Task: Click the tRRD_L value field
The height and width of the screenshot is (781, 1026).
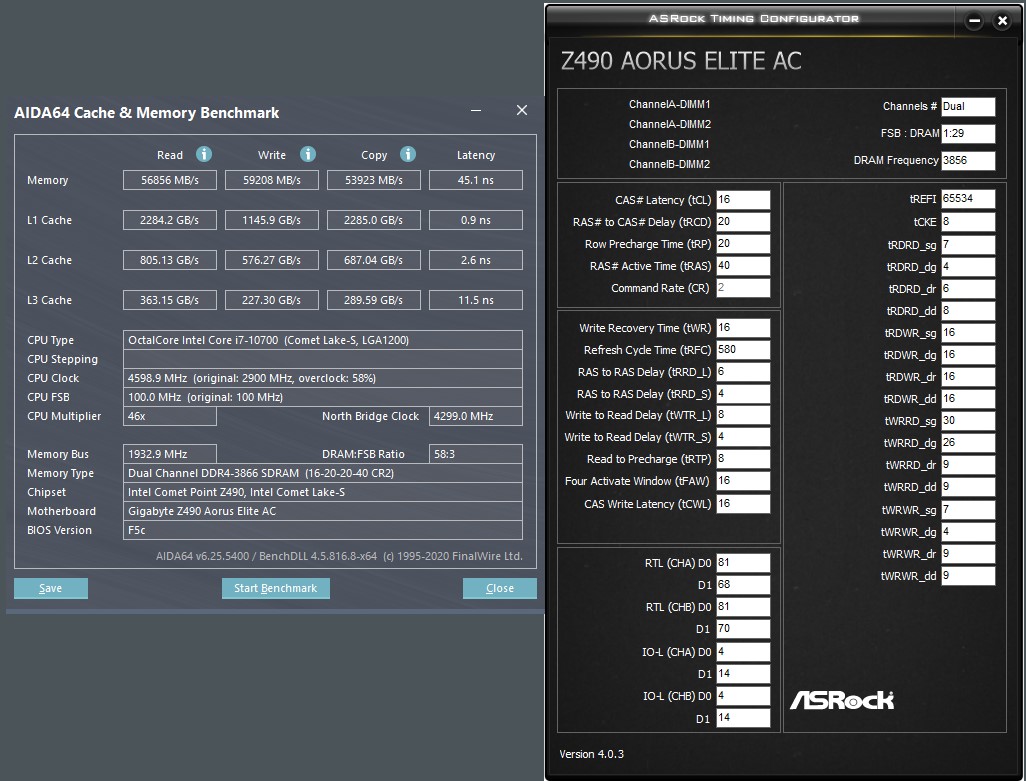Action: pos(743,372)
